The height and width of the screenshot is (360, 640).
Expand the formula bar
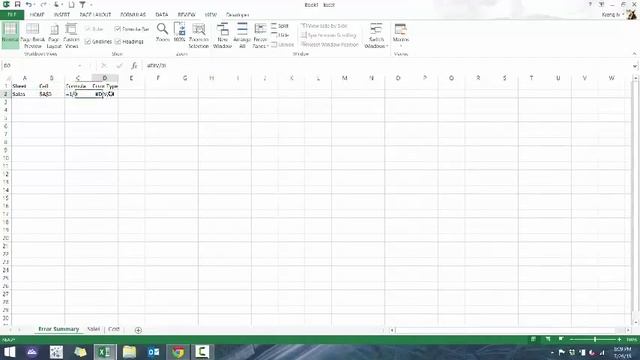coord(635,65)
